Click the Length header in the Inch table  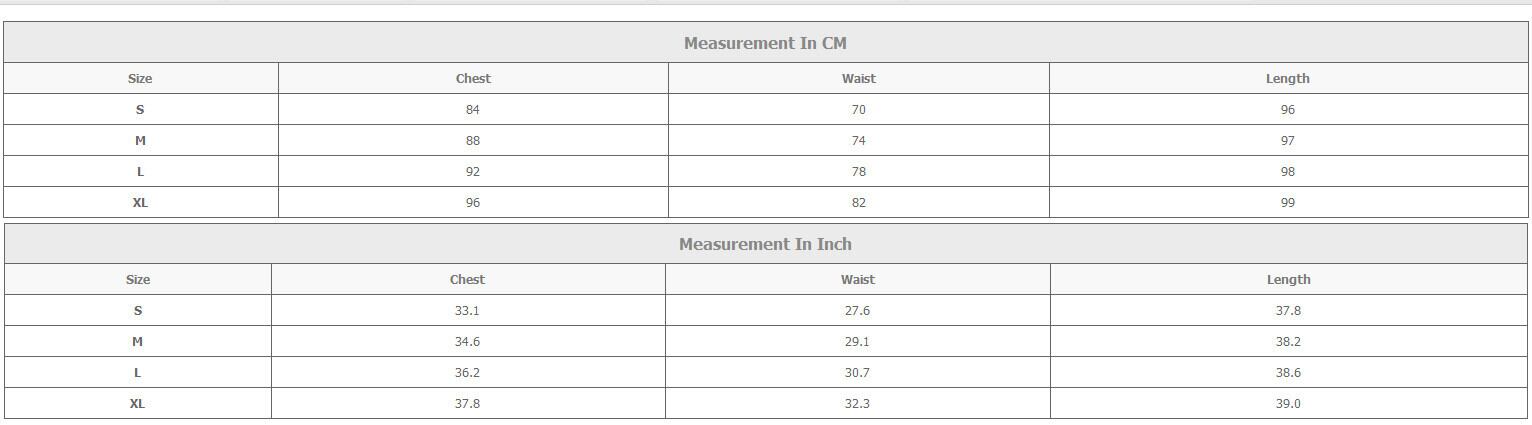(1288, 279)
